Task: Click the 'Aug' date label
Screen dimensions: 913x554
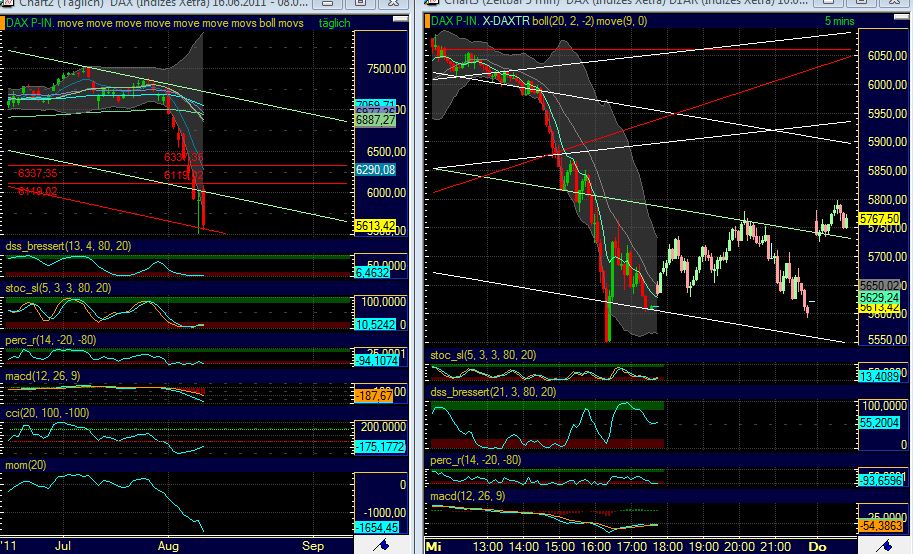Action: (x=168, y=546)
